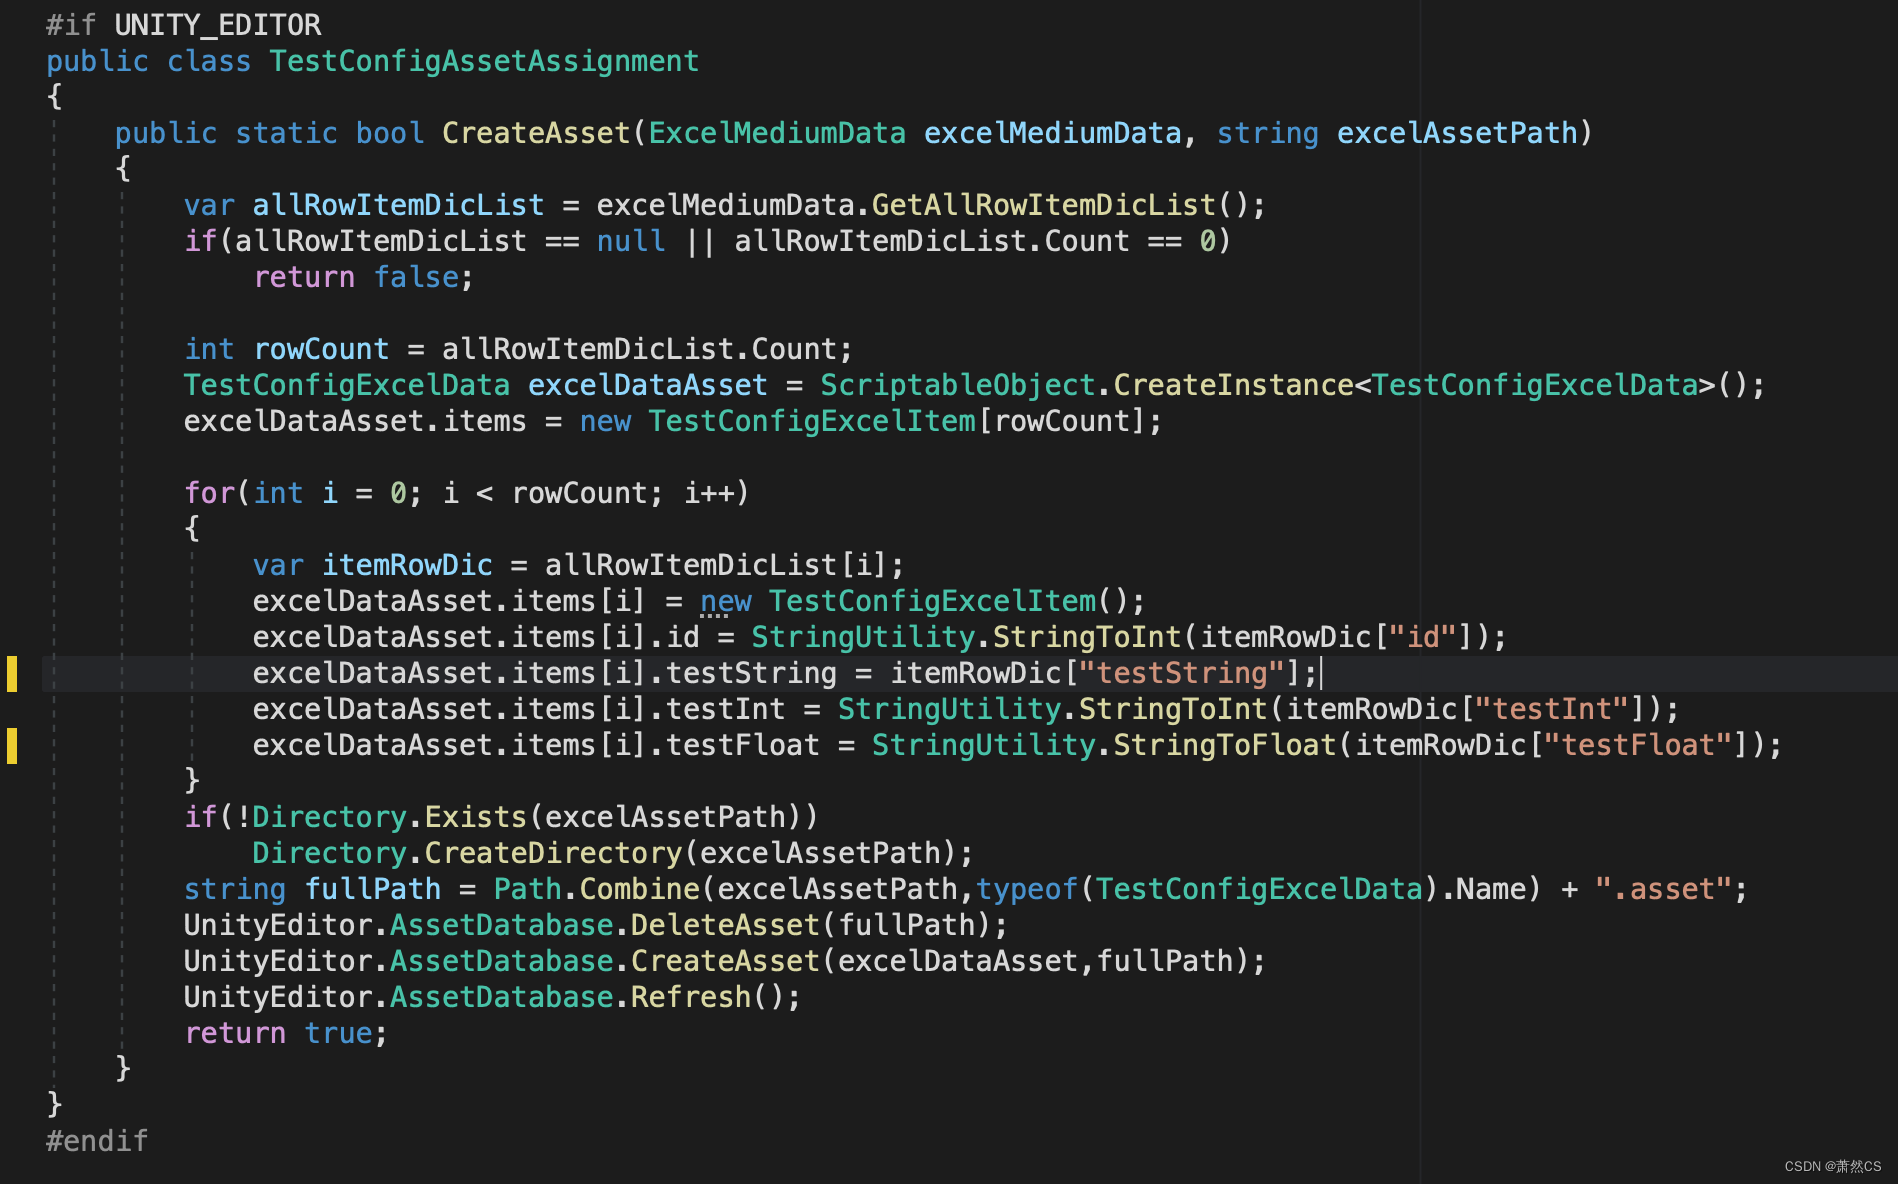The image size is (1898, 1184).
Task: Select the Path.Combine call on the fullPath line
Action: (595, 888)
